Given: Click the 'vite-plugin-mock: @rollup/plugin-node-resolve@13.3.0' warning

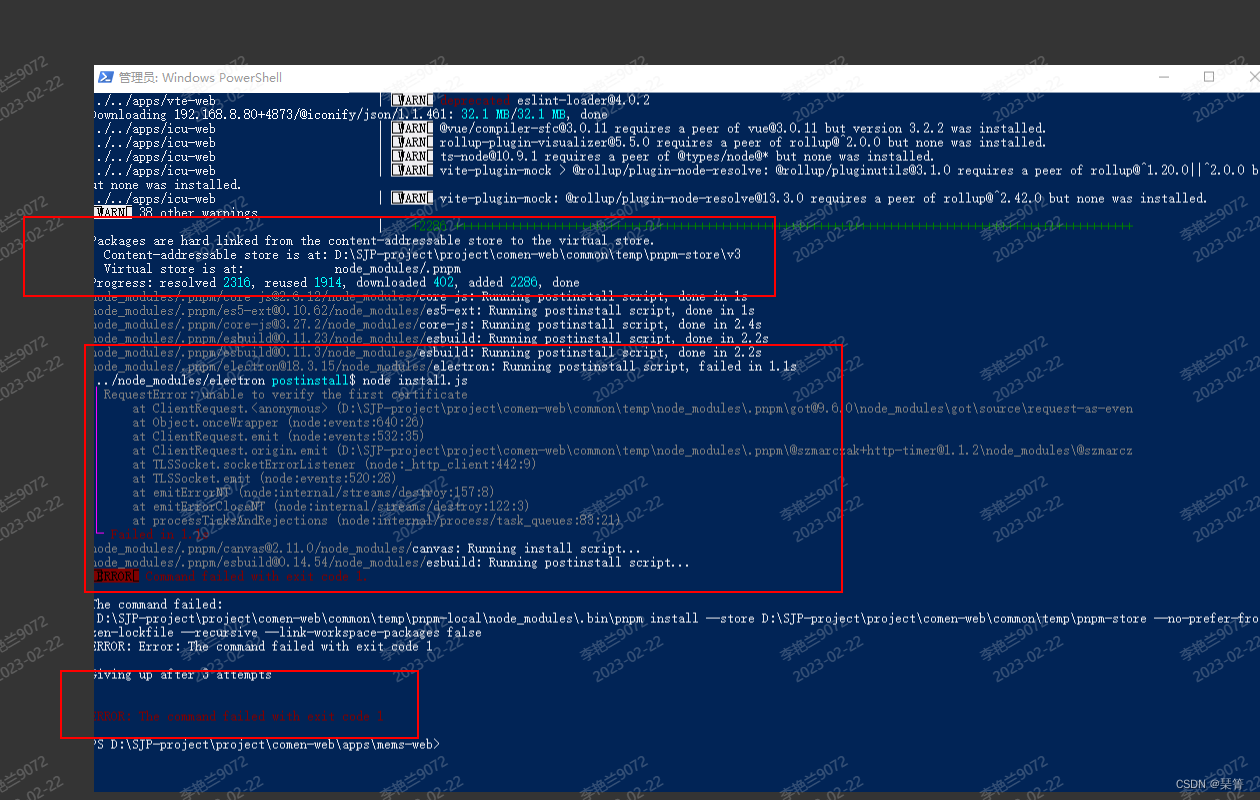Looking at the screenshot, I should click(x=800, y=199).
